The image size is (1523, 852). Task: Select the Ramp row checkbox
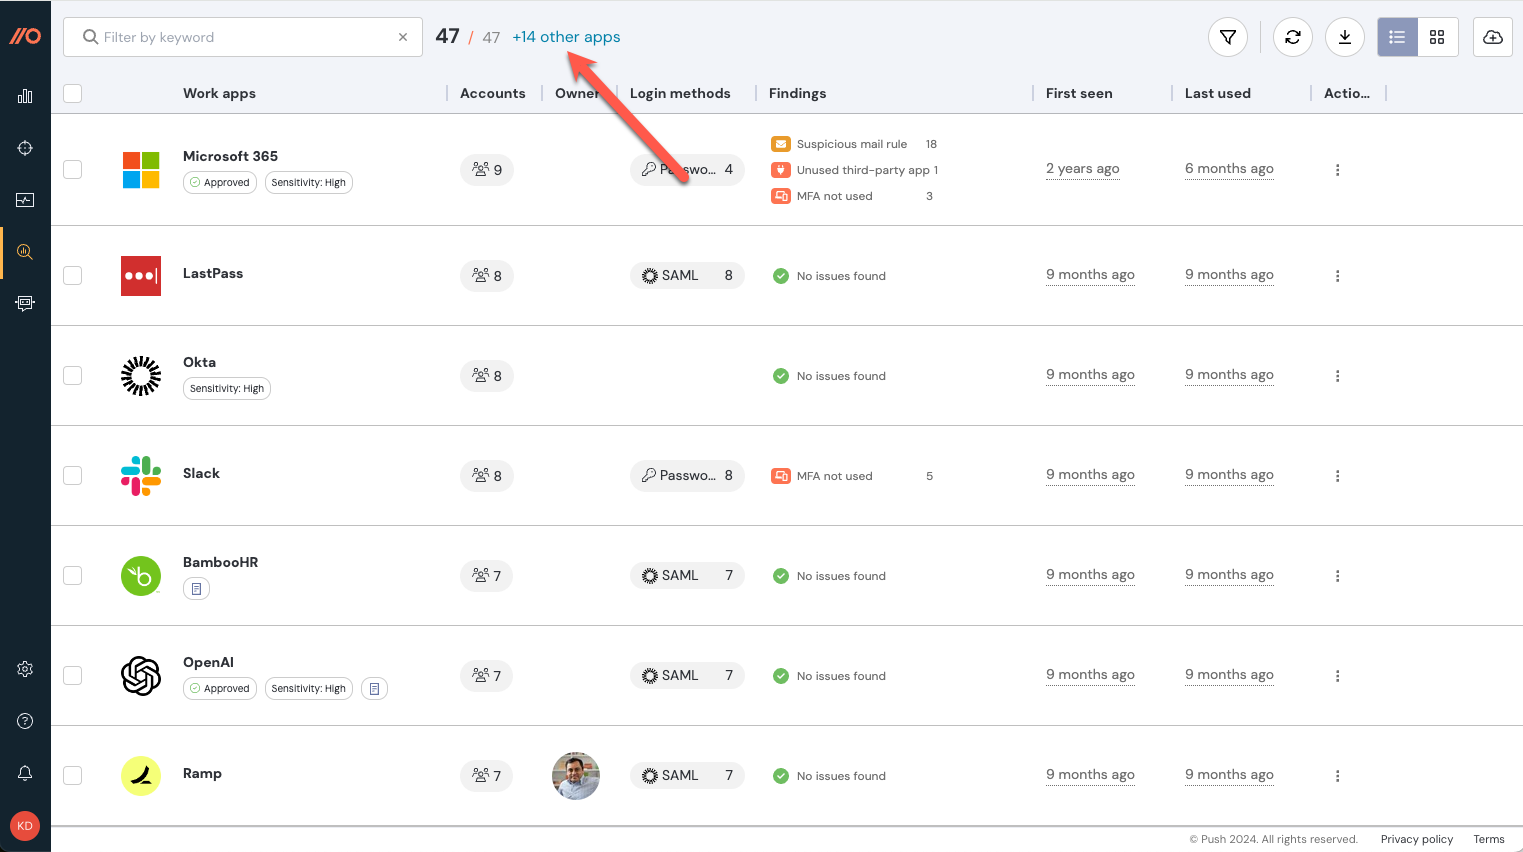[72, 775]
